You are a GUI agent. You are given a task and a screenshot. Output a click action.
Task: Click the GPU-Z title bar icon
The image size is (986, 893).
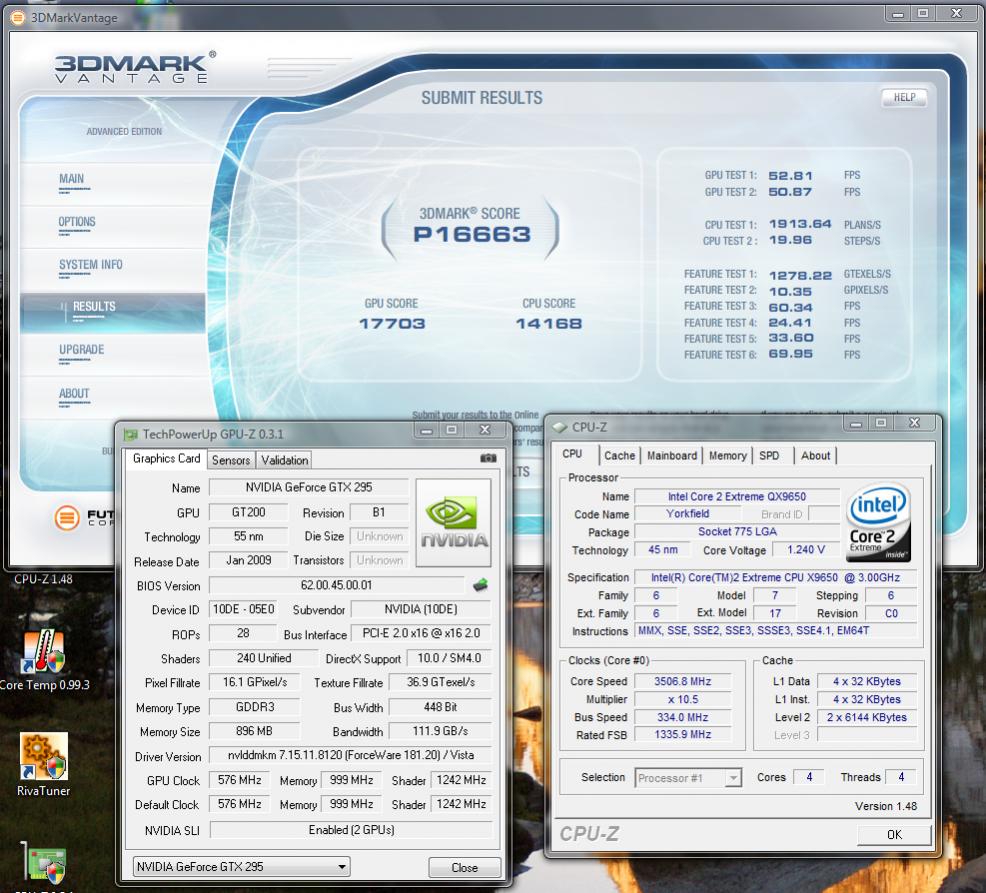pos(131,435)
